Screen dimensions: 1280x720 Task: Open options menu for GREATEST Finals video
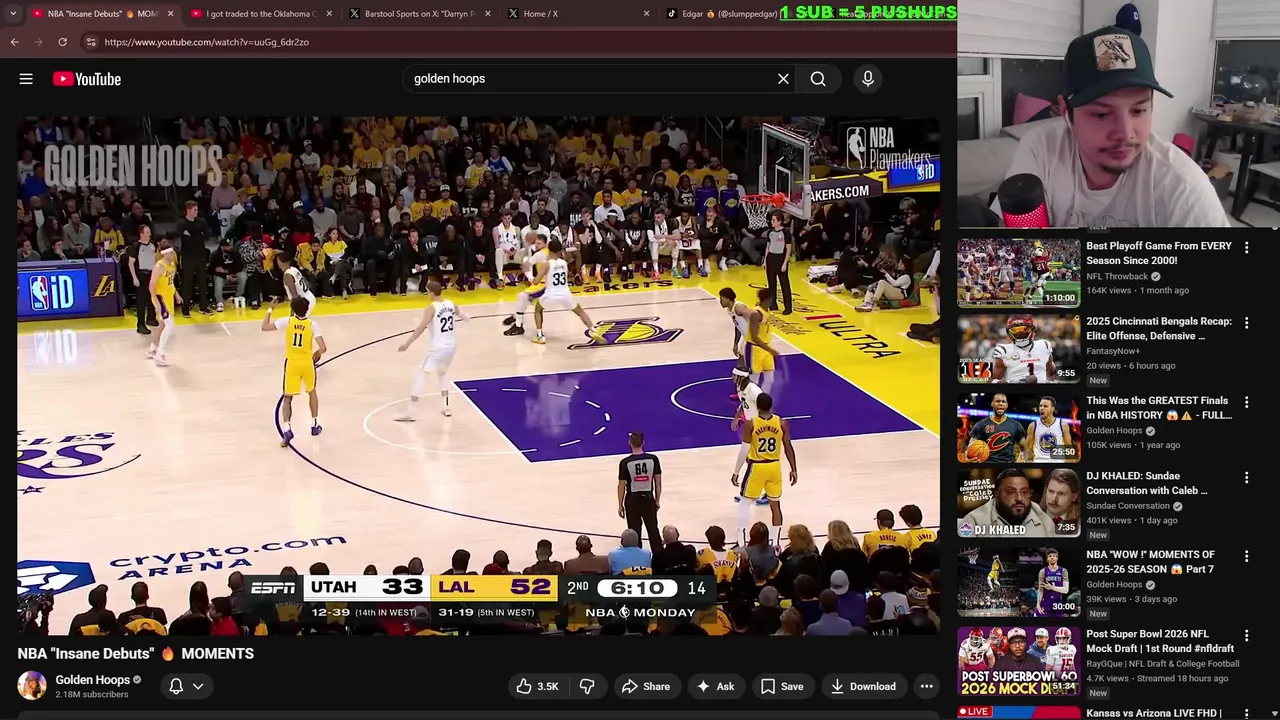click(1246, 402)
